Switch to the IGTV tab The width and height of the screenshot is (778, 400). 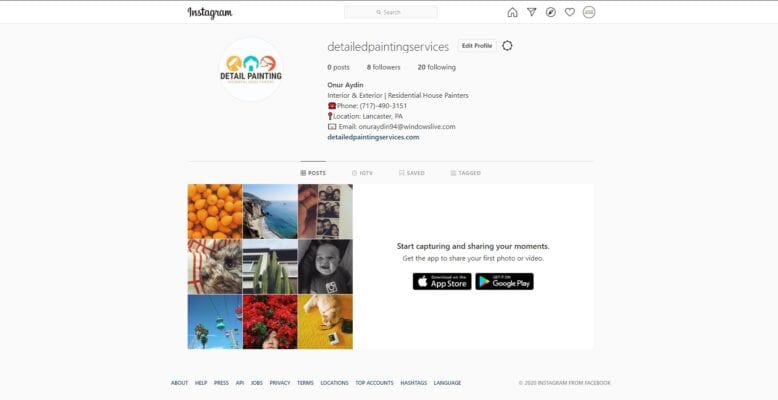pyautogui.click(x=362, y=173)
